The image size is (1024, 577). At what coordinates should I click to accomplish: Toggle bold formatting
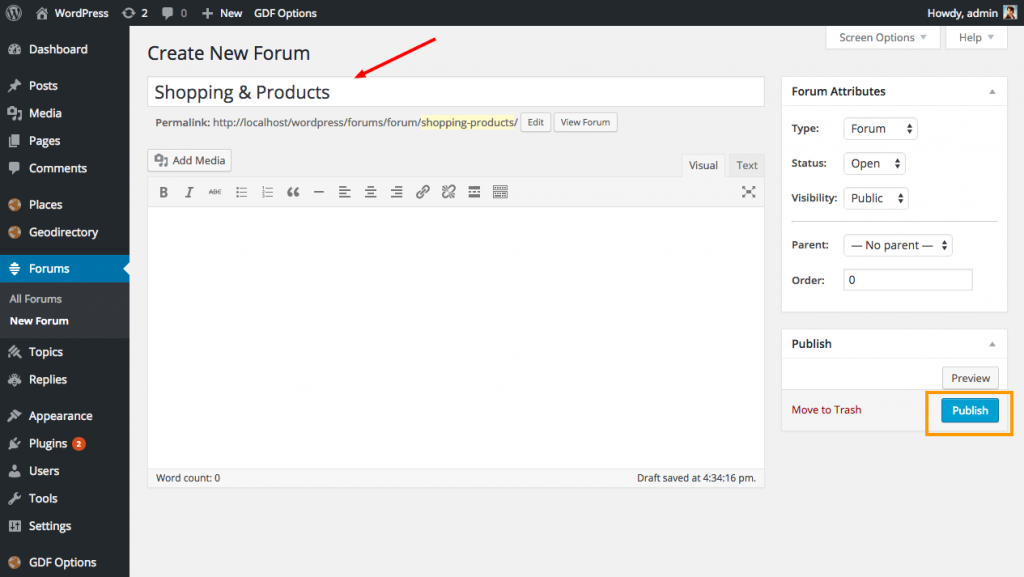pyautogui.click(x=164, y=192)
